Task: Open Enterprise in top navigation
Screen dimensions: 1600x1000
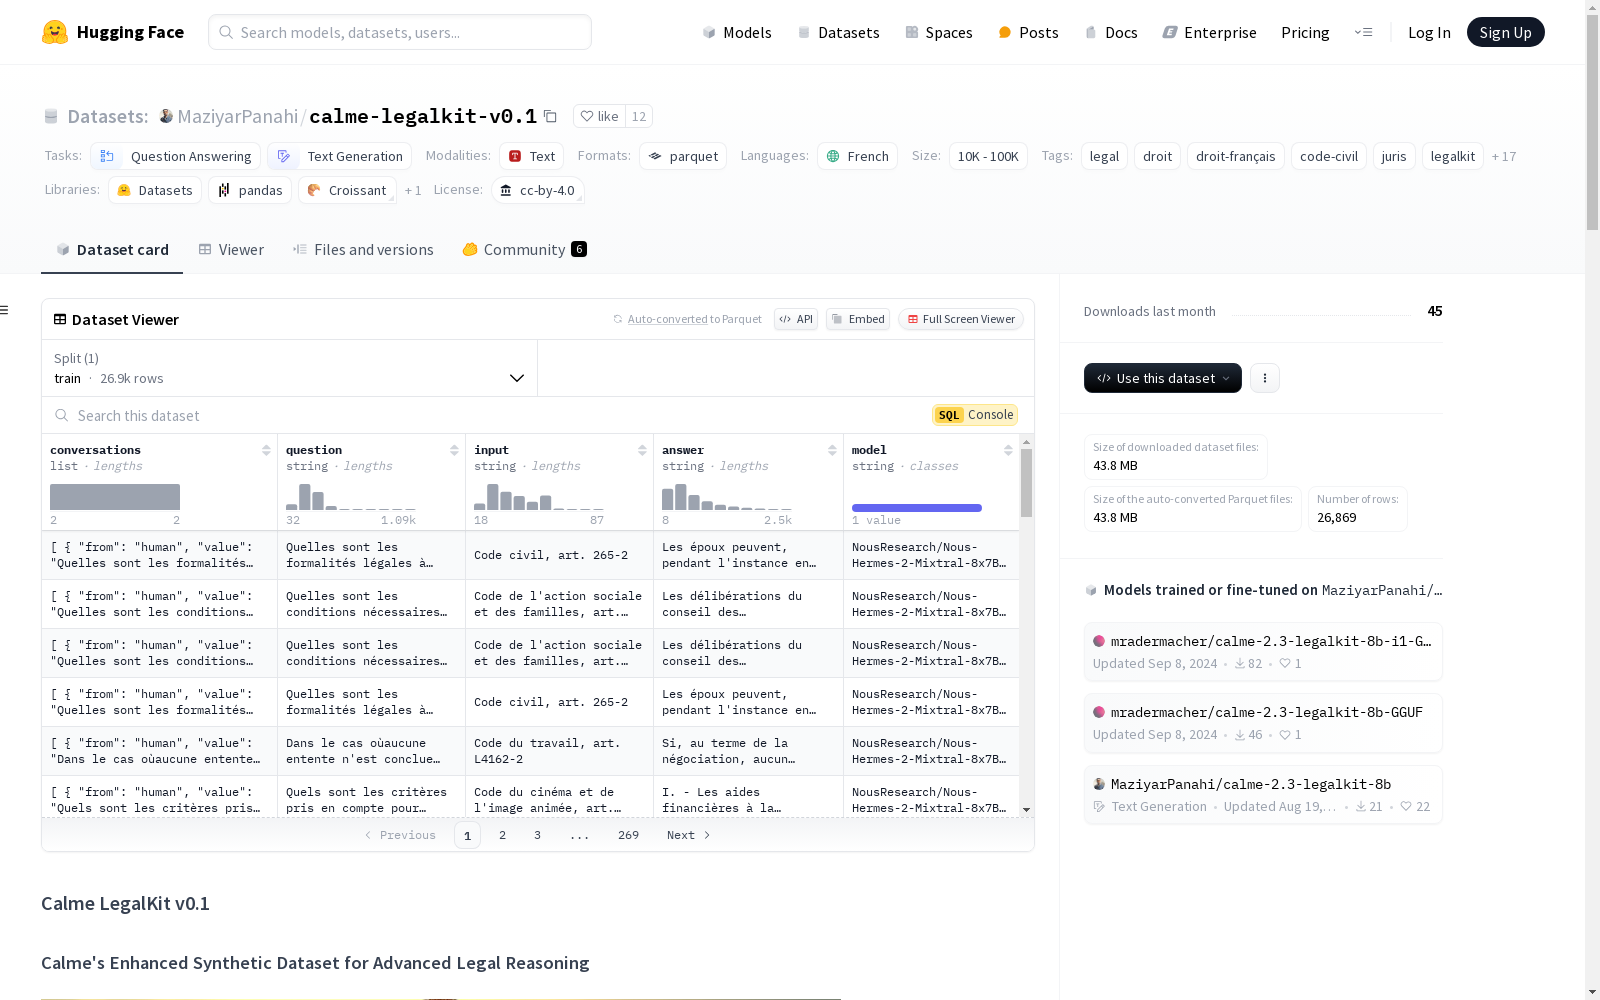Action: [1209, 32]
